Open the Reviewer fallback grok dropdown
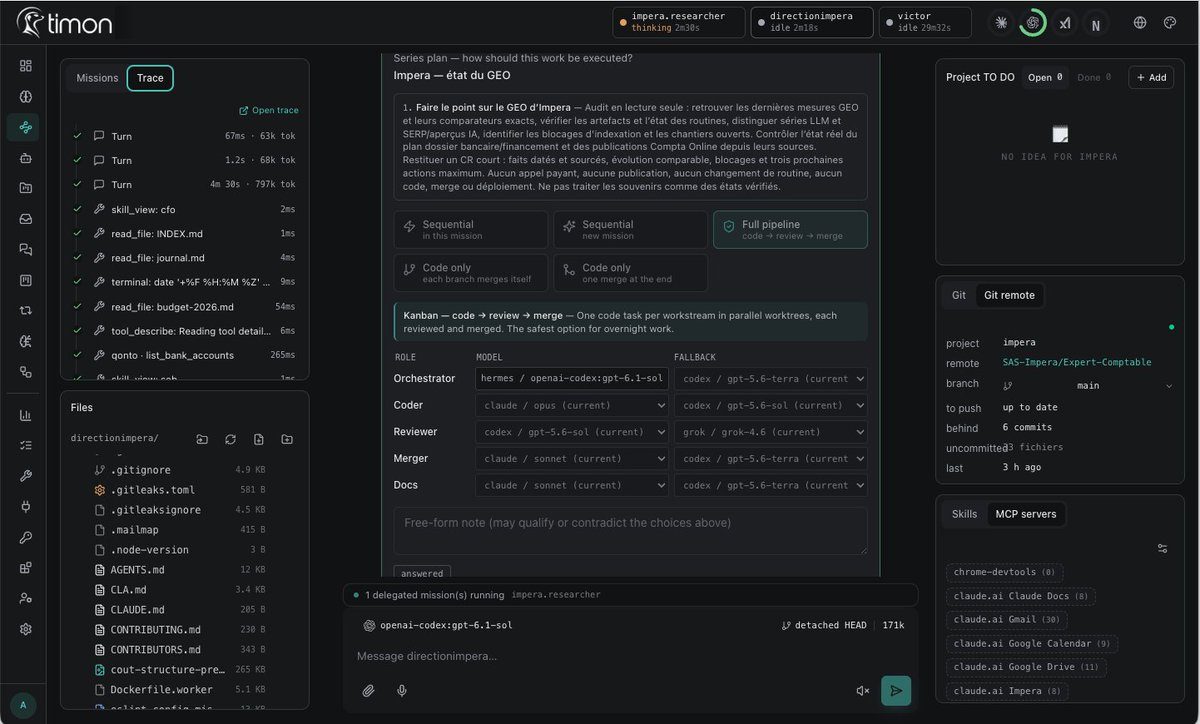The width and height of the screenshot is (1200, 724). point(771,432)
